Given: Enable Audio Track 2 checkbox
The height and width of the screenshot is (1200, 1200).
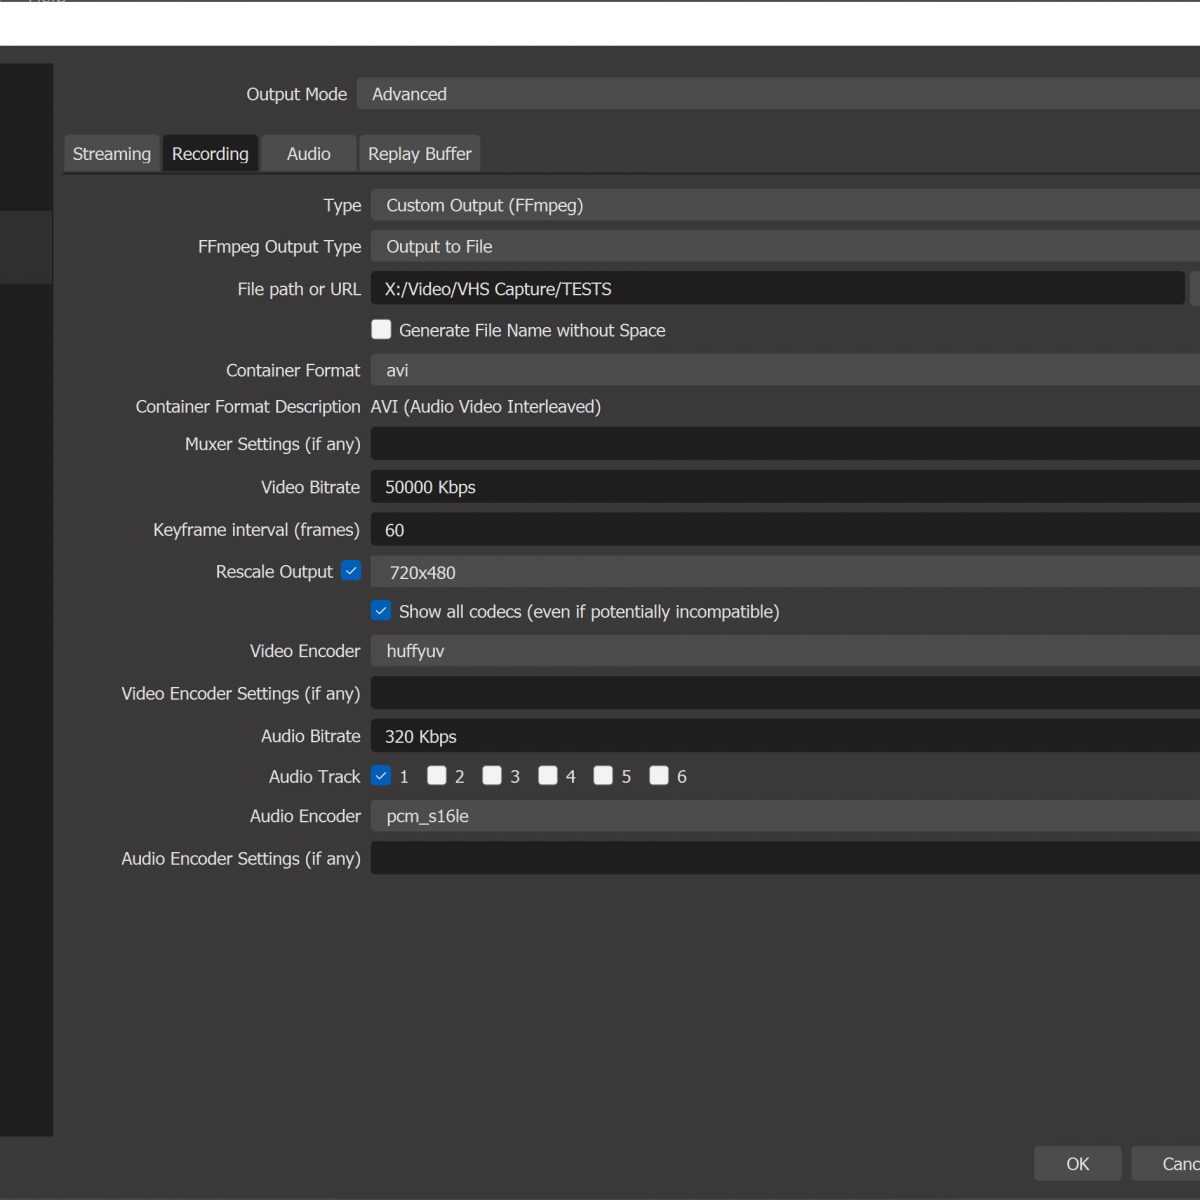Looking at the screenshot, I should click(x=437, y=776).
